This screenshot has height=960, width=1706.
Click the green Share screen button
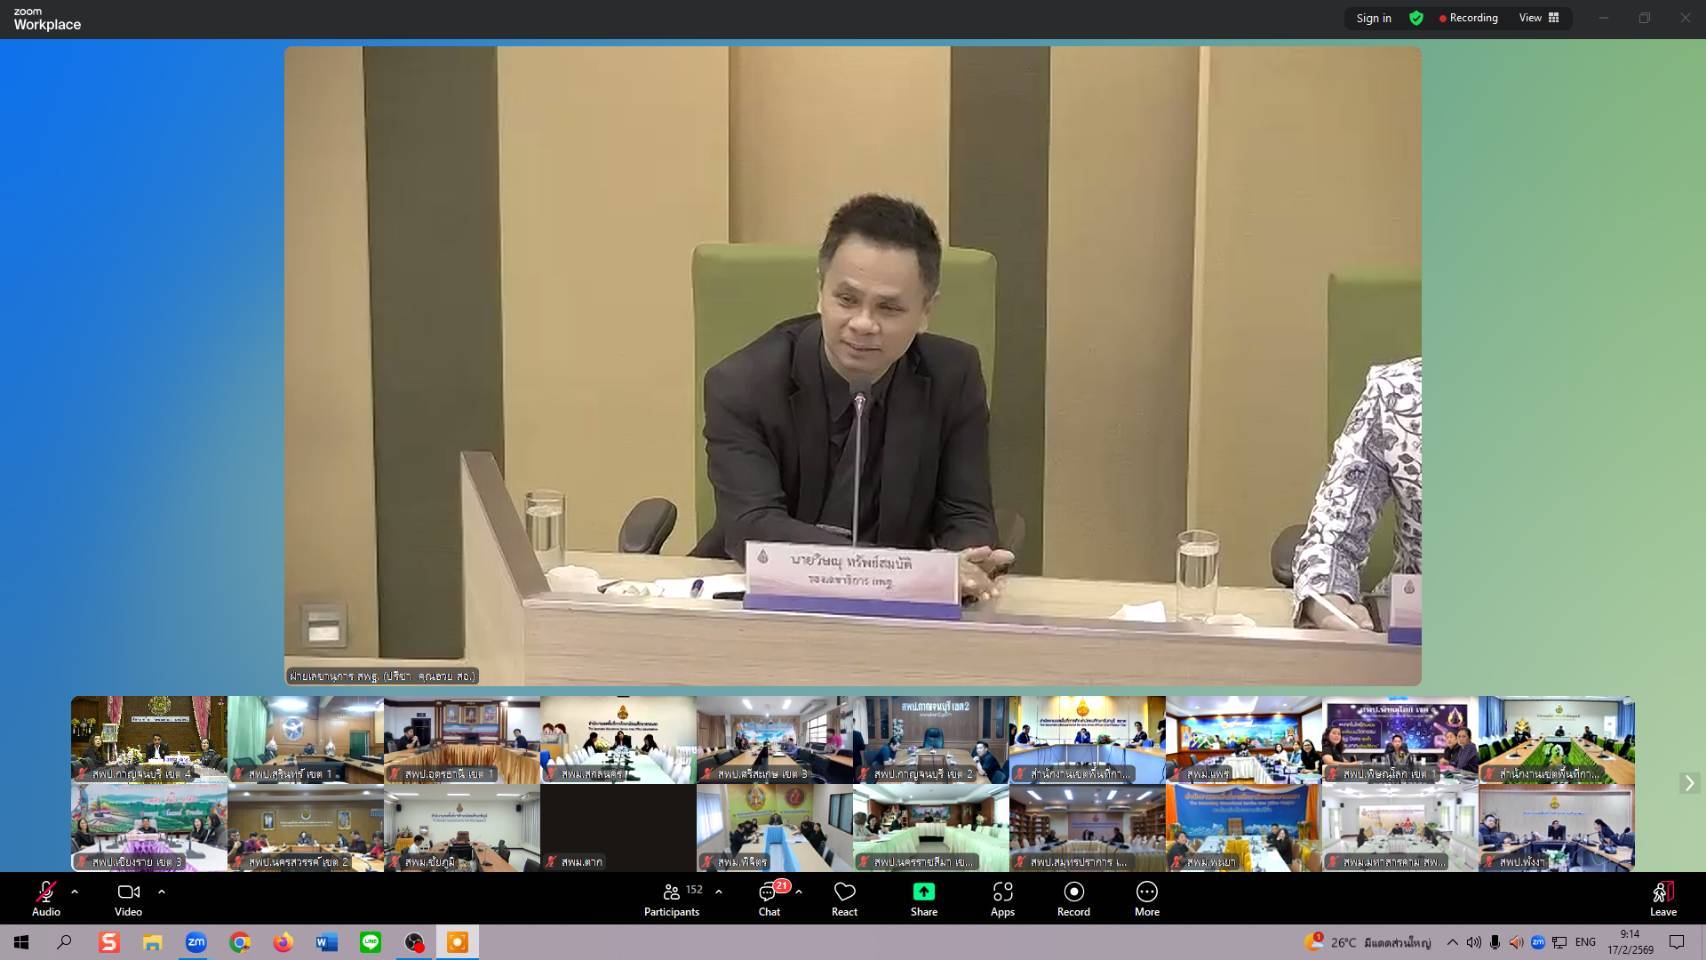pyautogui.click(x=924, y=897)
